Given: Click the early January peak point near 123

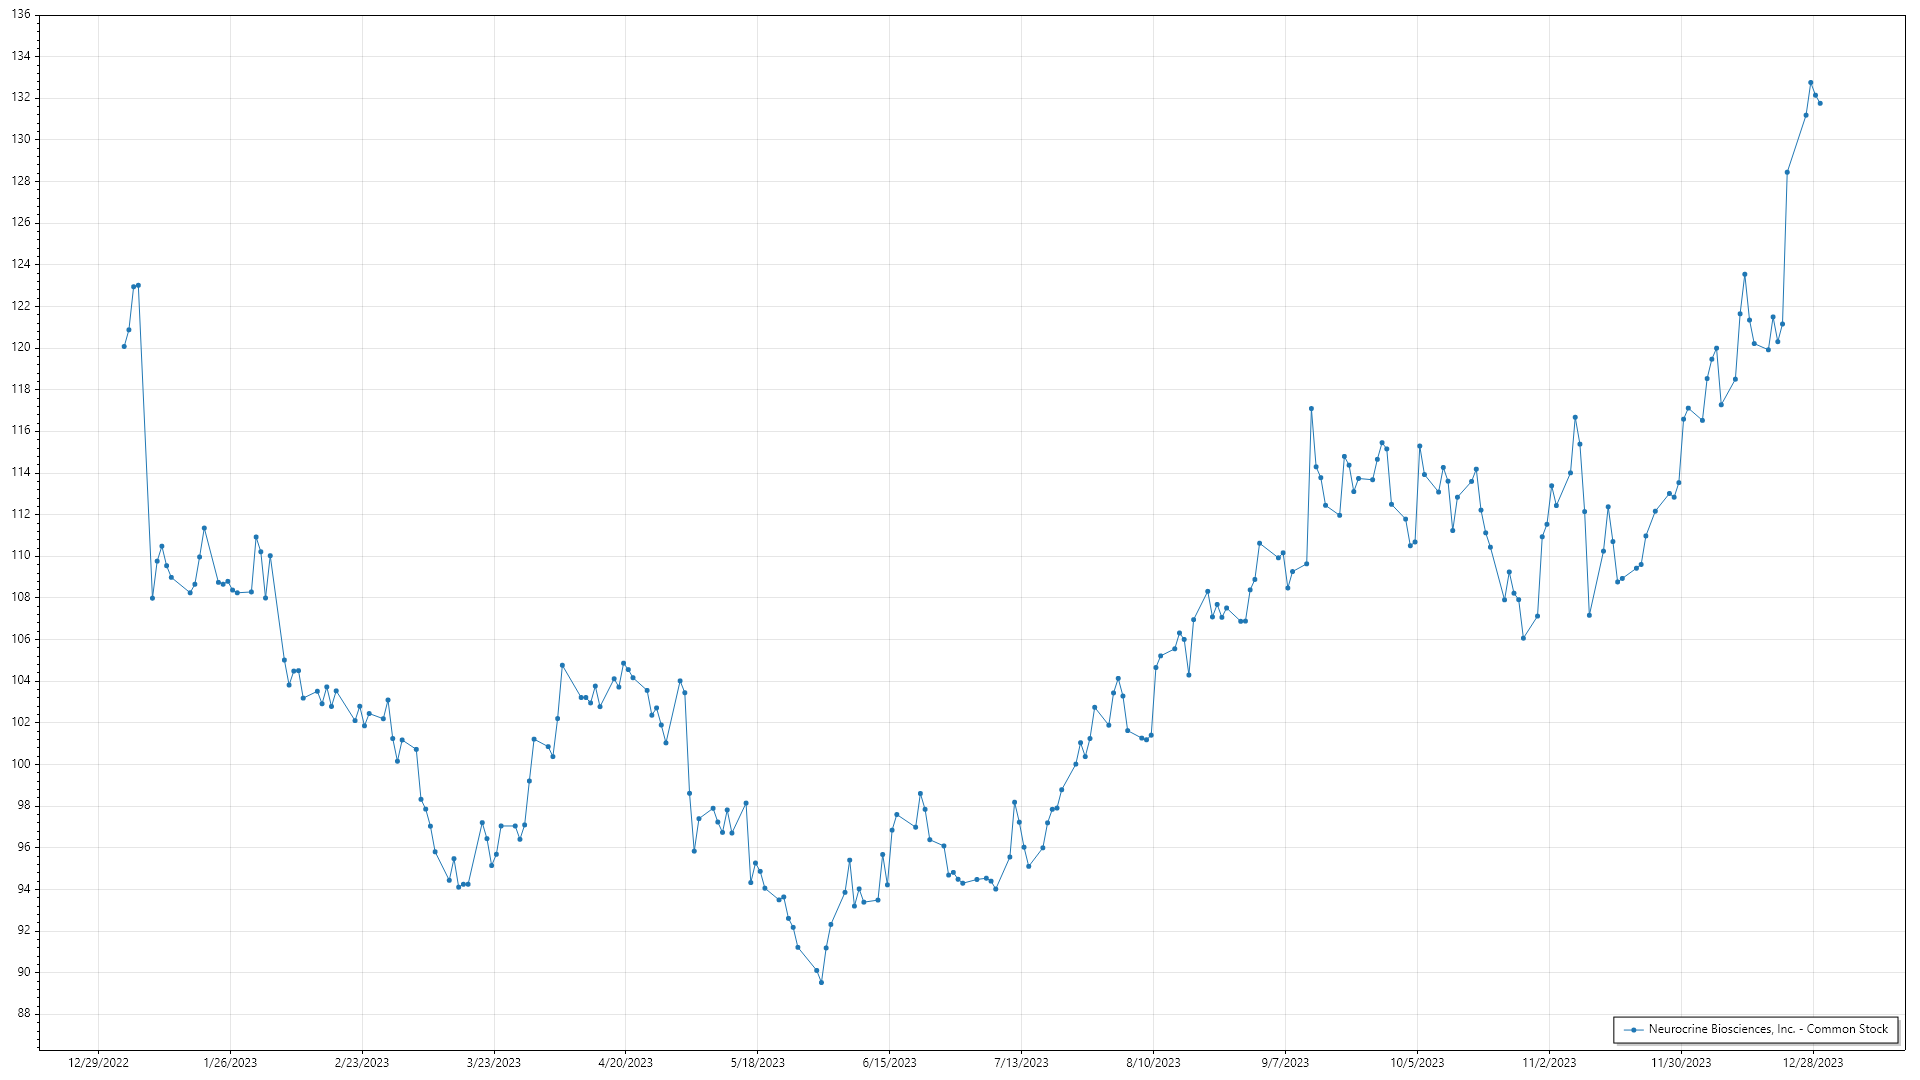Looking at the screenshot, I should tap(138, 286).
